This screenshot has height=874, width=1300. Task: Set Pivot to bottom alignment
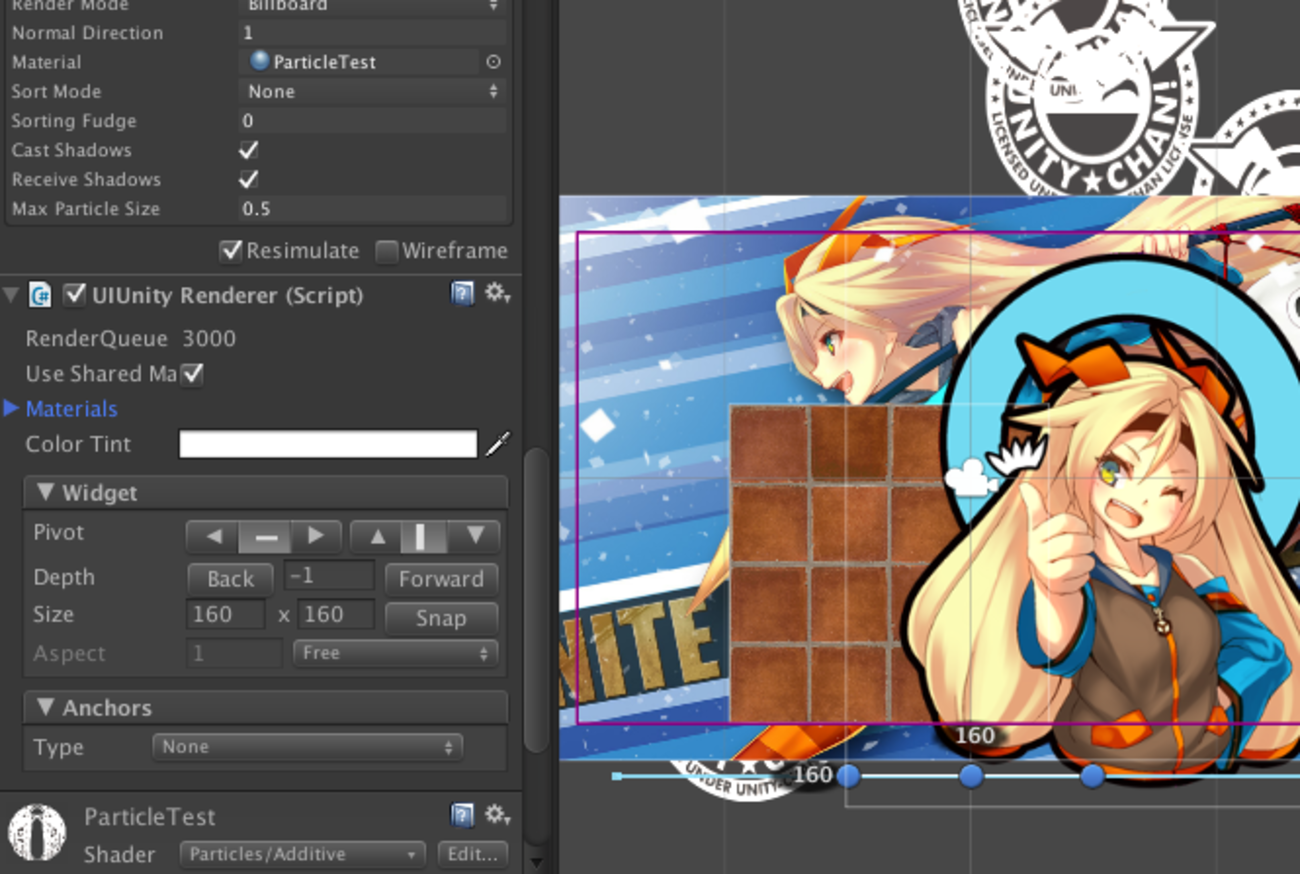click(474, 537)
